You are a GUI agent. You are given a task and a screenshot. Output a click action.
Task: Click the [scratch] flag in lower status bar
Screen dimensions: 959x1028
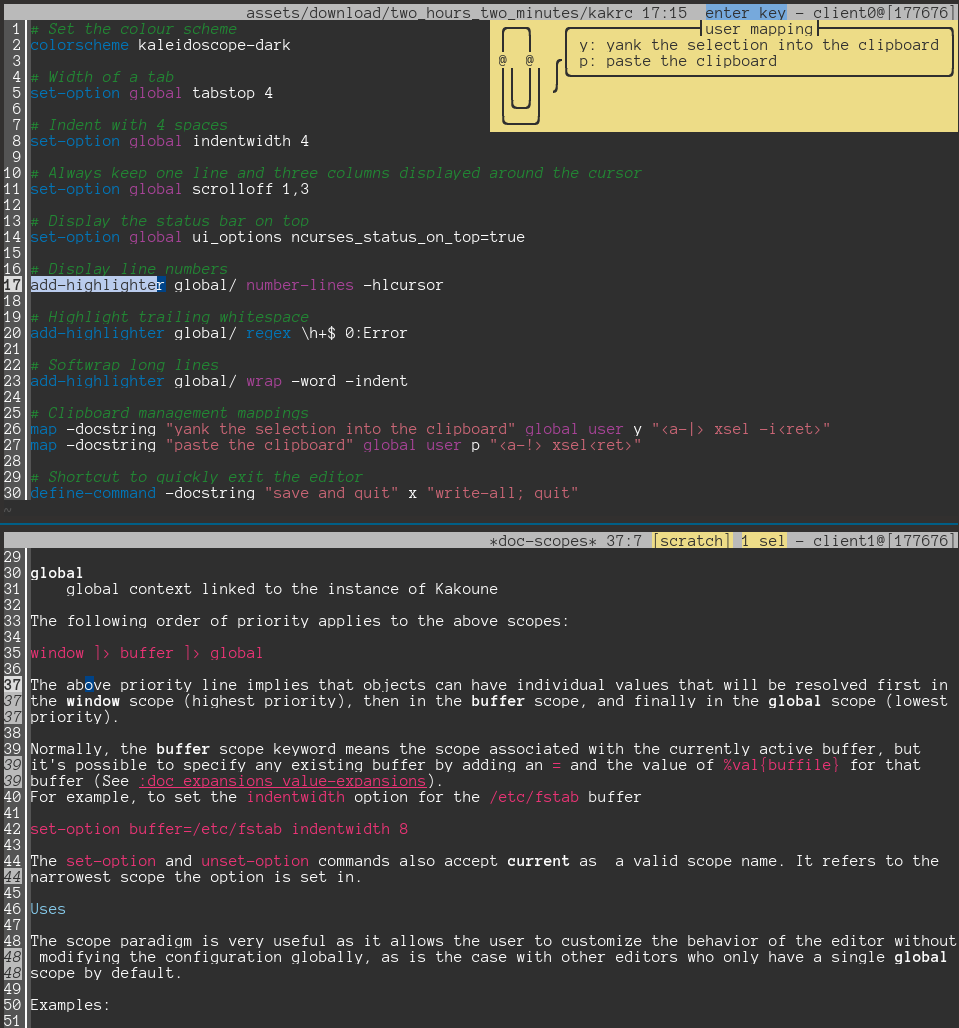(691, 541)
